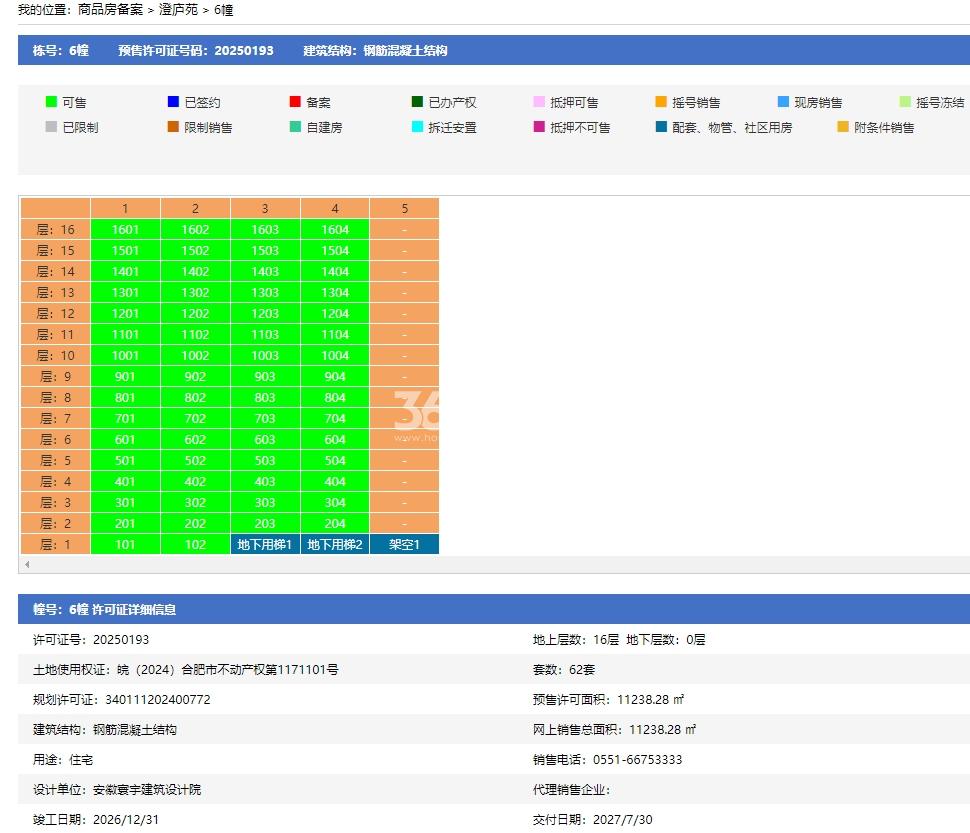Viewport: 970px width, 833px height.
Task: Click the 设计单位: 安徽寰宇建筑设计院 text
Action: [117, 790]
